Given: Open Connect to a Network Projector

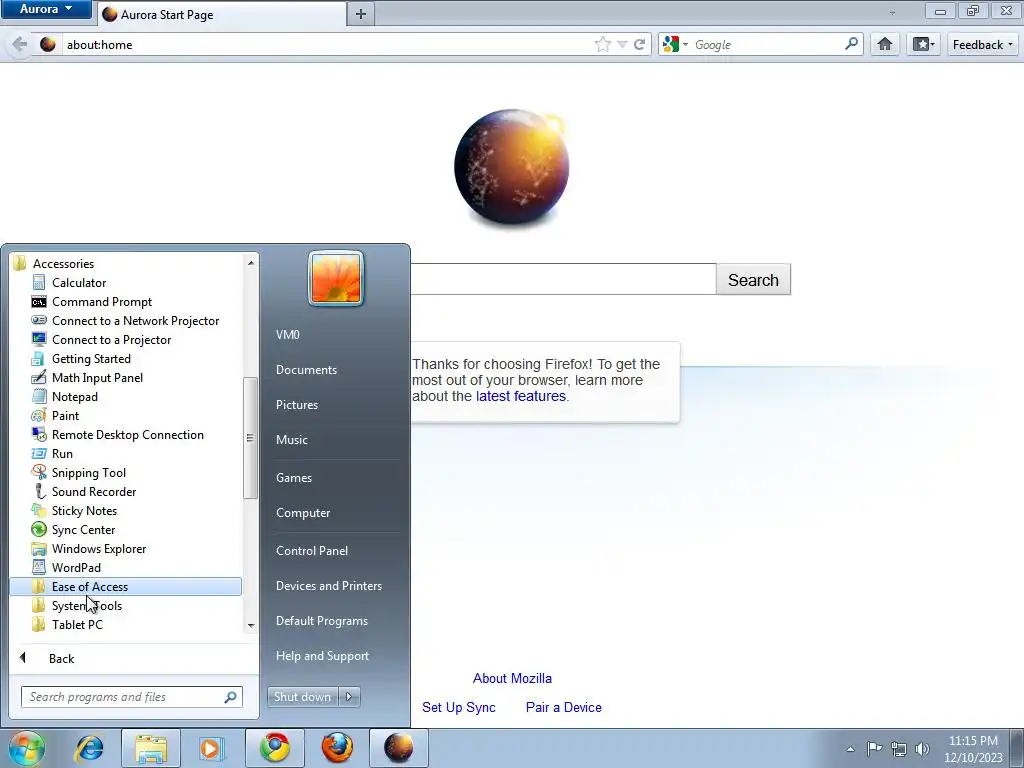Looking at the screenshot, I should [135, 321].
